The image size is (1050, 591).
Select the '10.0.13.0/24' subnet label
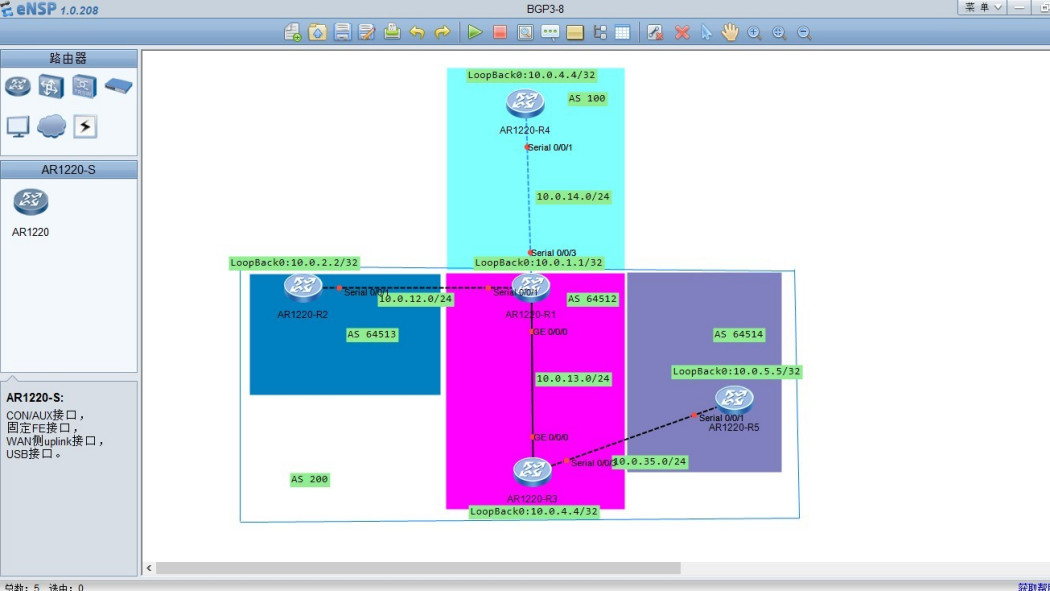[x=573, y=379]
